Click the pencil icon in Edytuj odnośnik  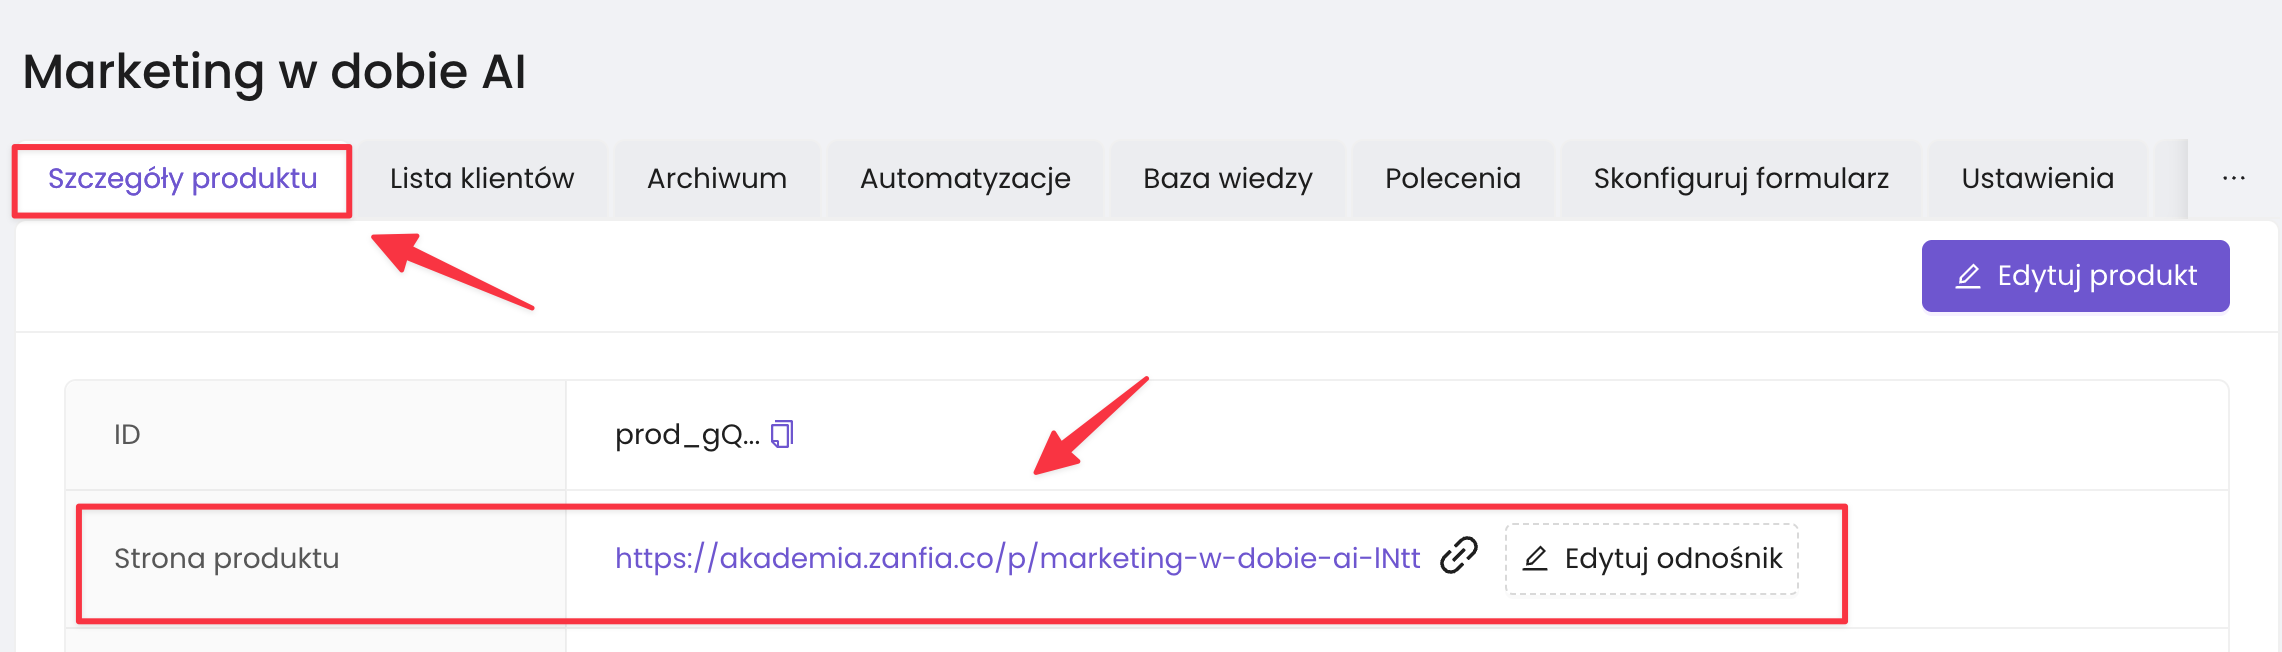[1536, 558]
